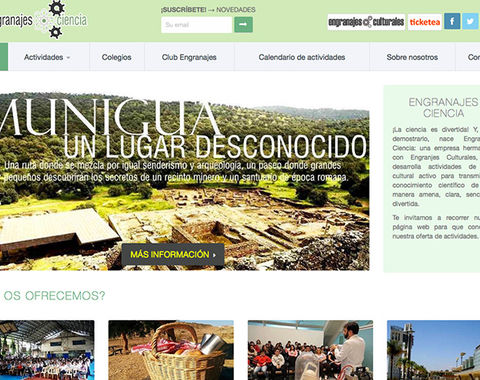The width and height of the screenshot is (480, 380).
Task: Select the Sobre nosotros menu item
Action: point(412,57)
